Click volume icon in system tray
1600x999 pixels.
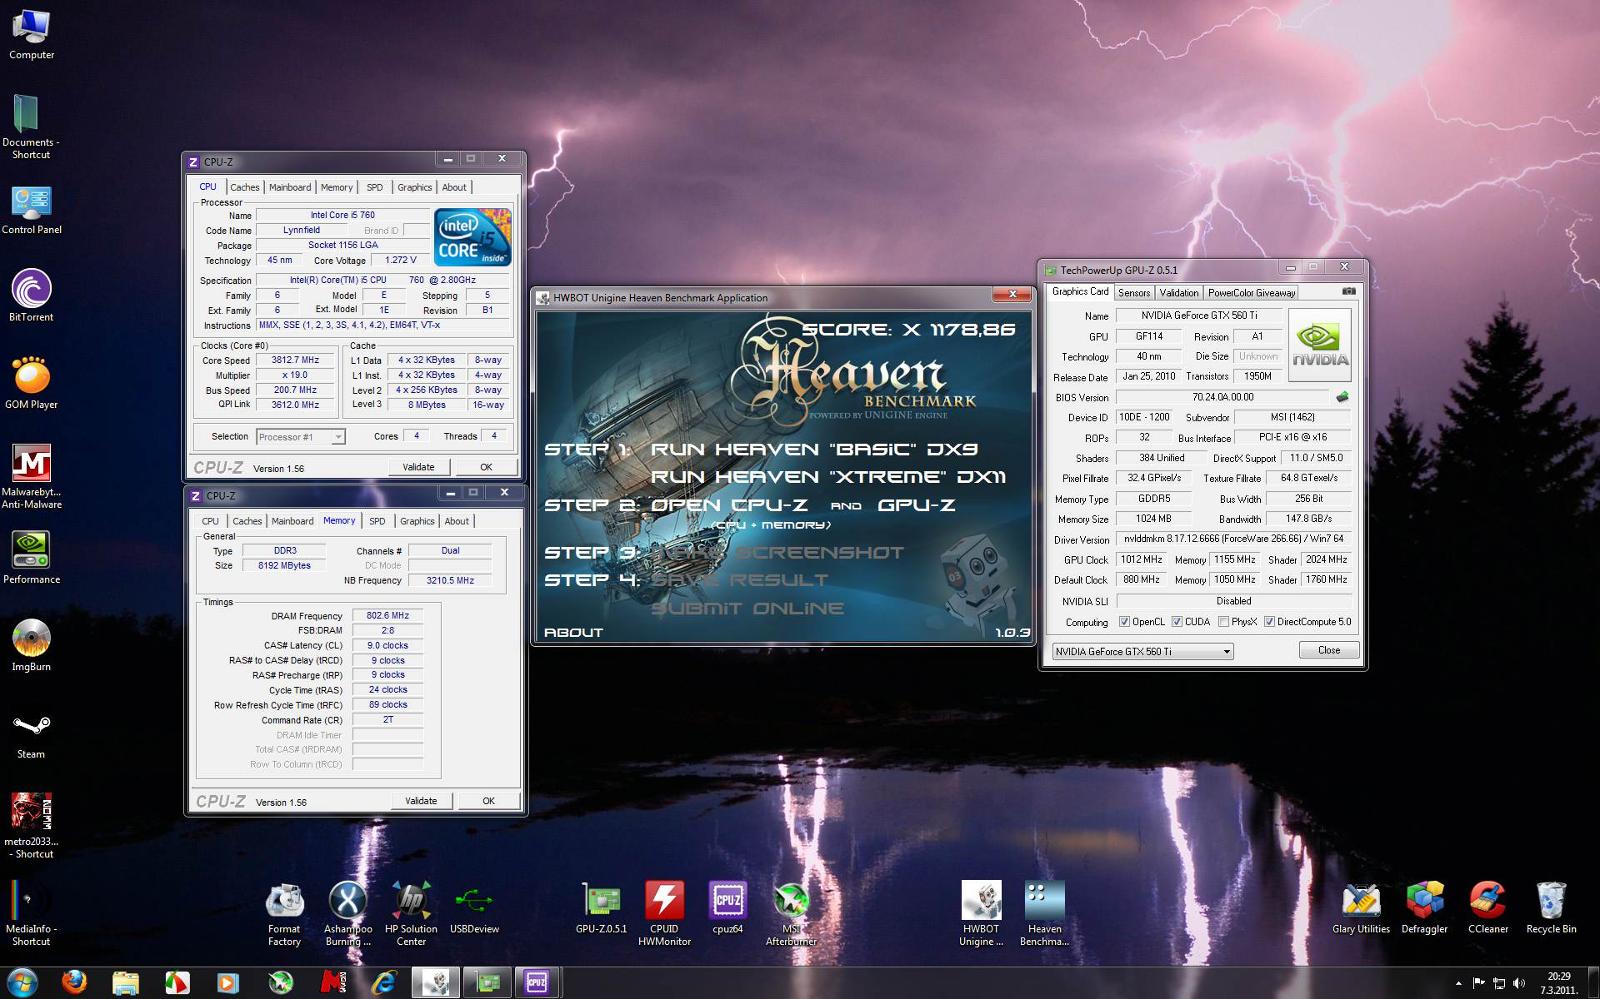tap(1519, 984)
